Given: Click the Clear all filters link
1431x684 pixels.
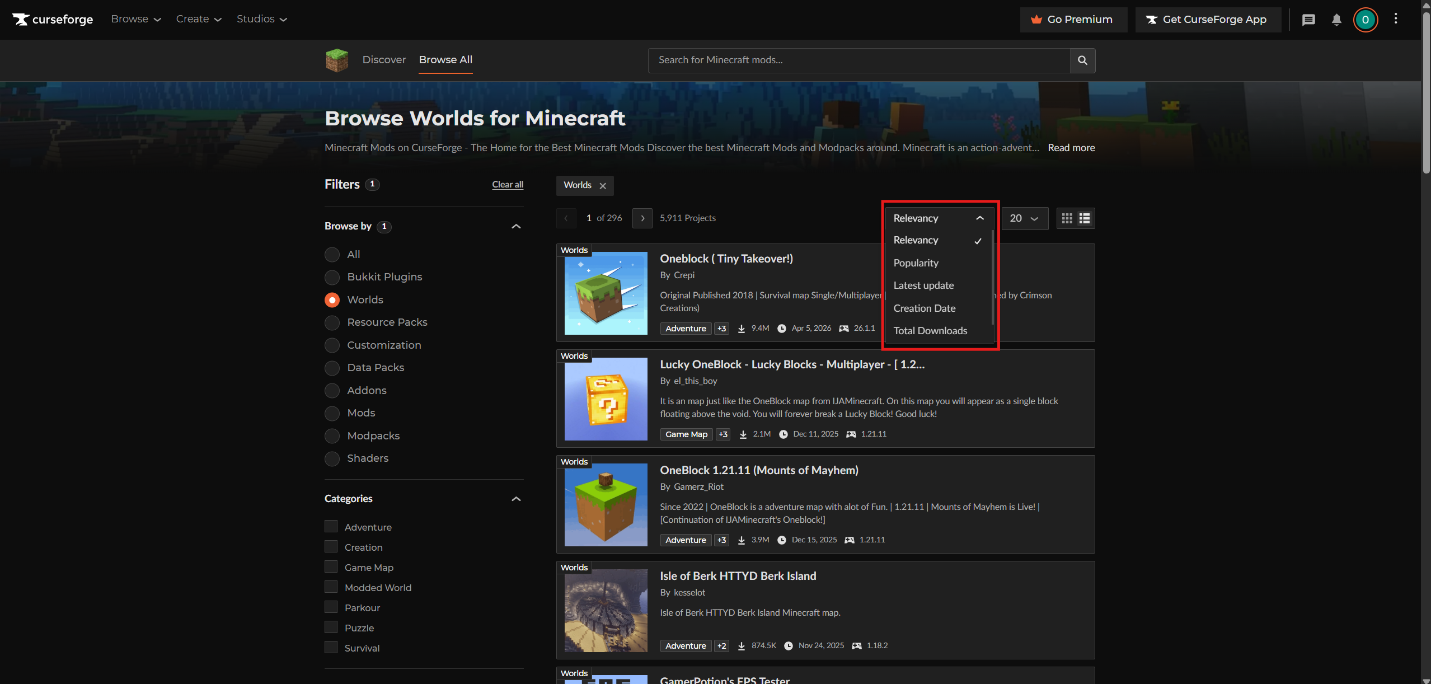Looking at the screenshot, I should tap(507, 185).
